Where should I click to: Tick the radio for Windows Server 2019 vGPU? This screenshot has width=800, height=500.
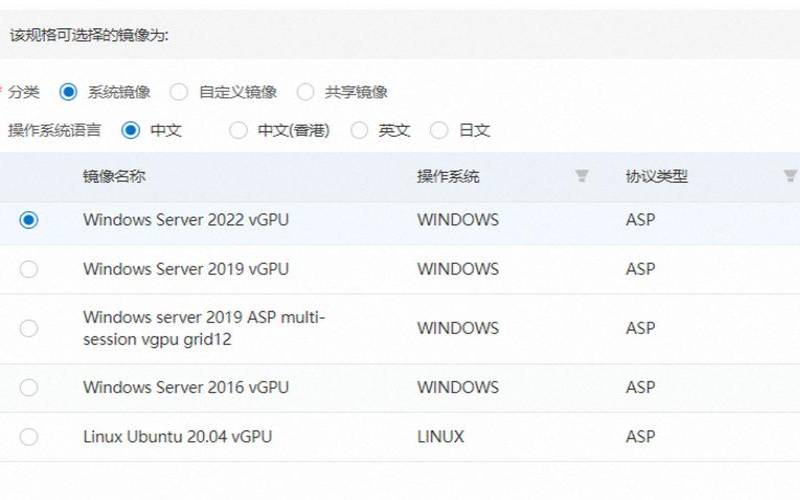[29, 269]
